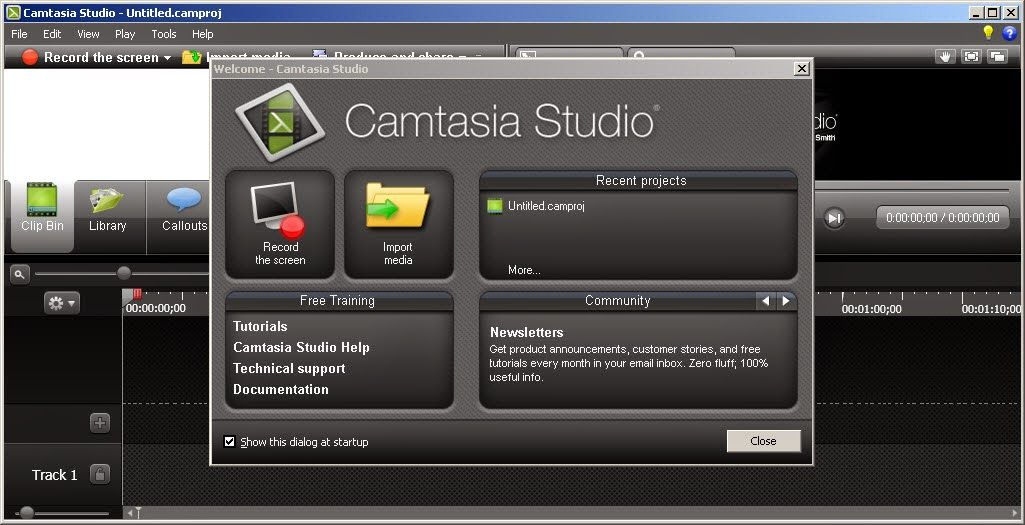Screen dimensions: 1025x525
Task: Click the blue help question mark icon
Action: (1009, 33)
